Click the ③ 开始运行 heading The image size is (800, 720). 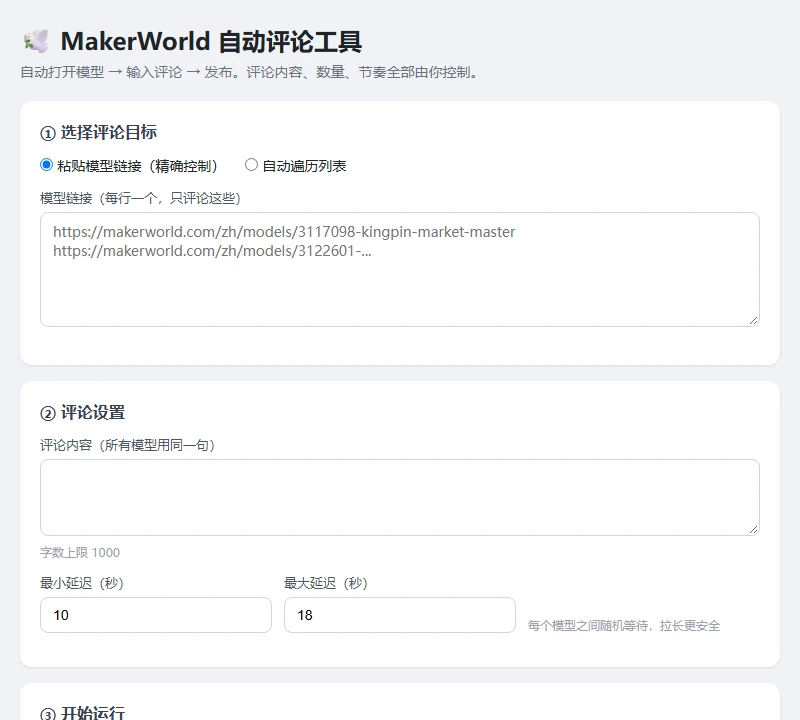(83, 713)
